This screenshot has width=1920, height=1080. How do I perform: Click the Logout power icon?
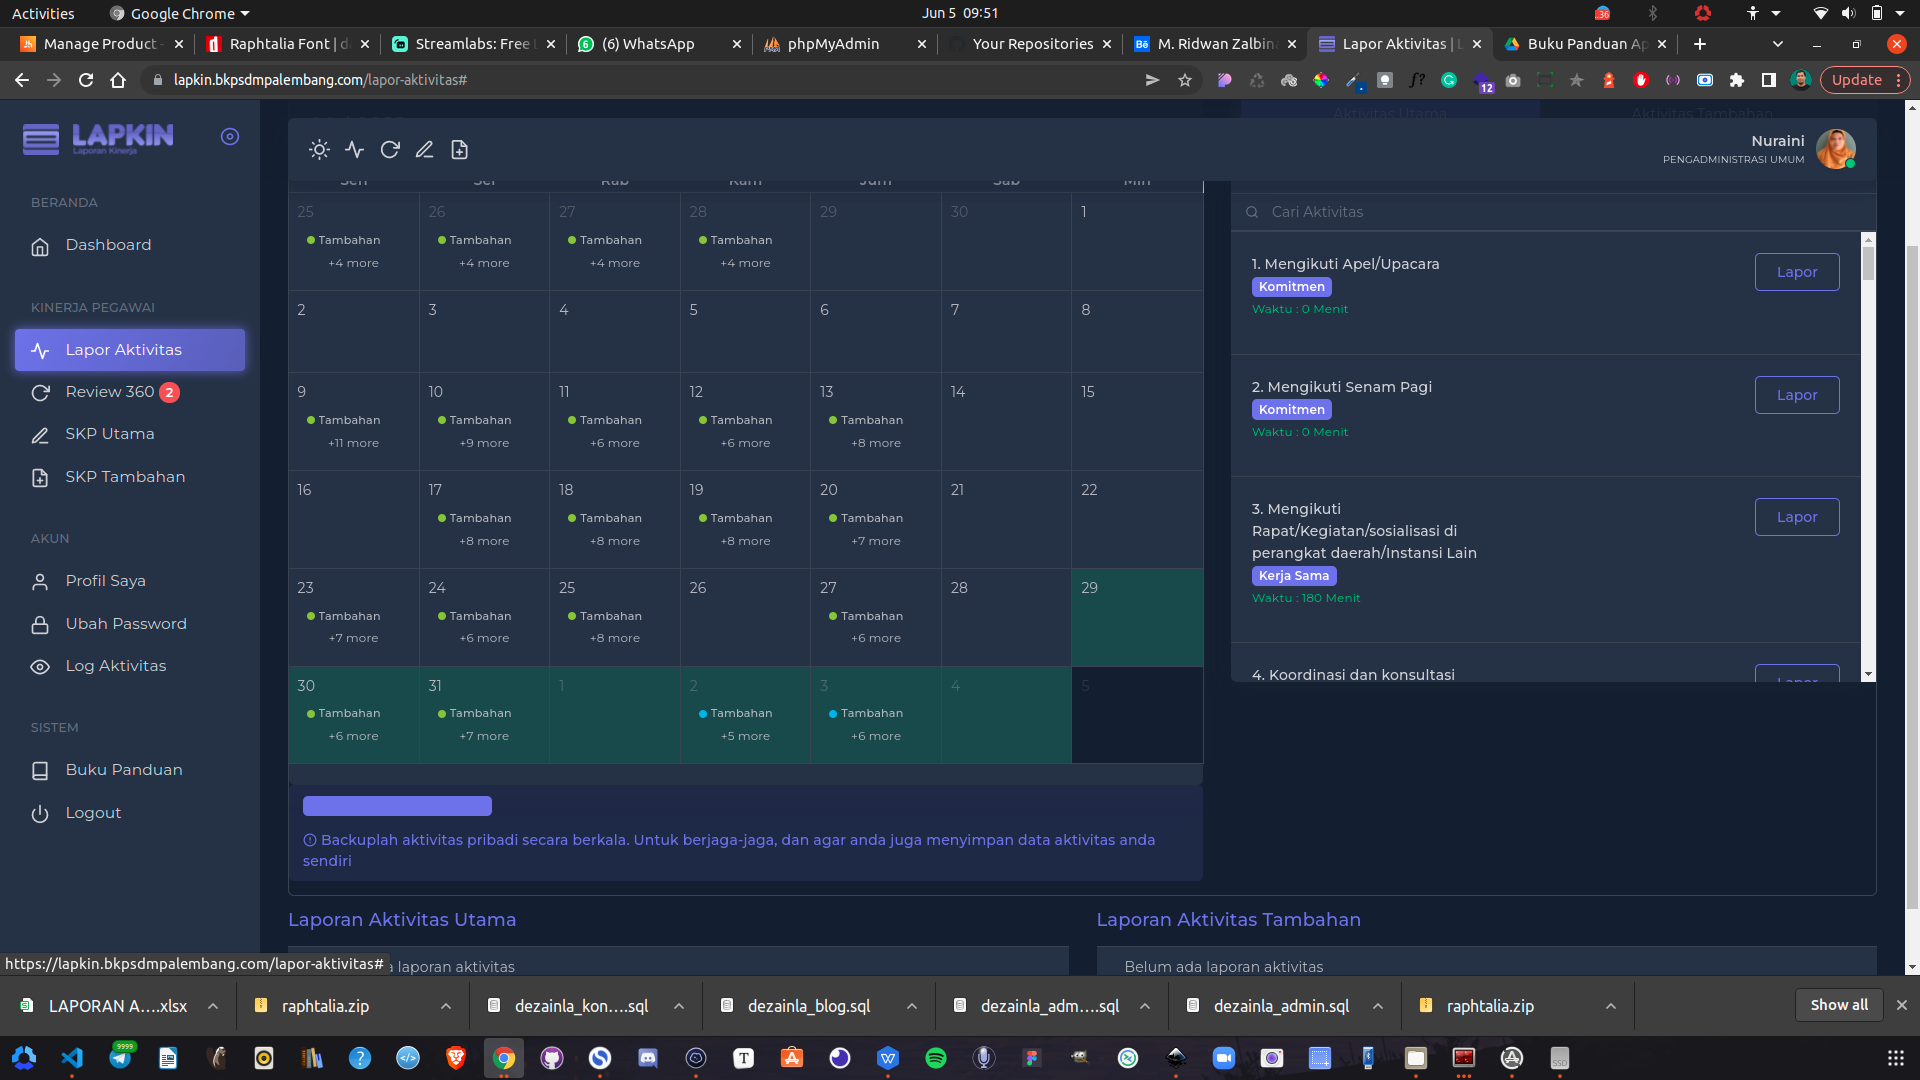(40, 814)
